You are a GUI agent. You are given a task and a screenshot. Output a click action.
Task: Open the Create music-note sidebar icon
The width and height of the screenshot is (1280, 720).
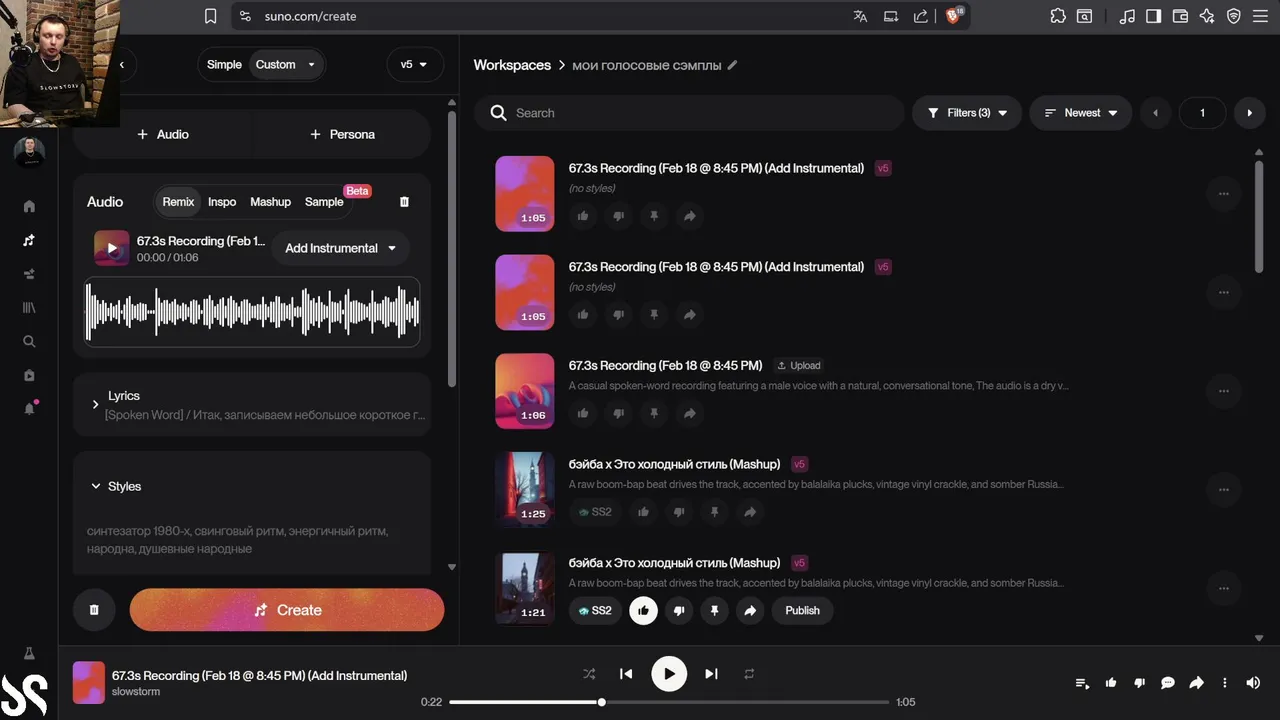[x=29, y=240]
